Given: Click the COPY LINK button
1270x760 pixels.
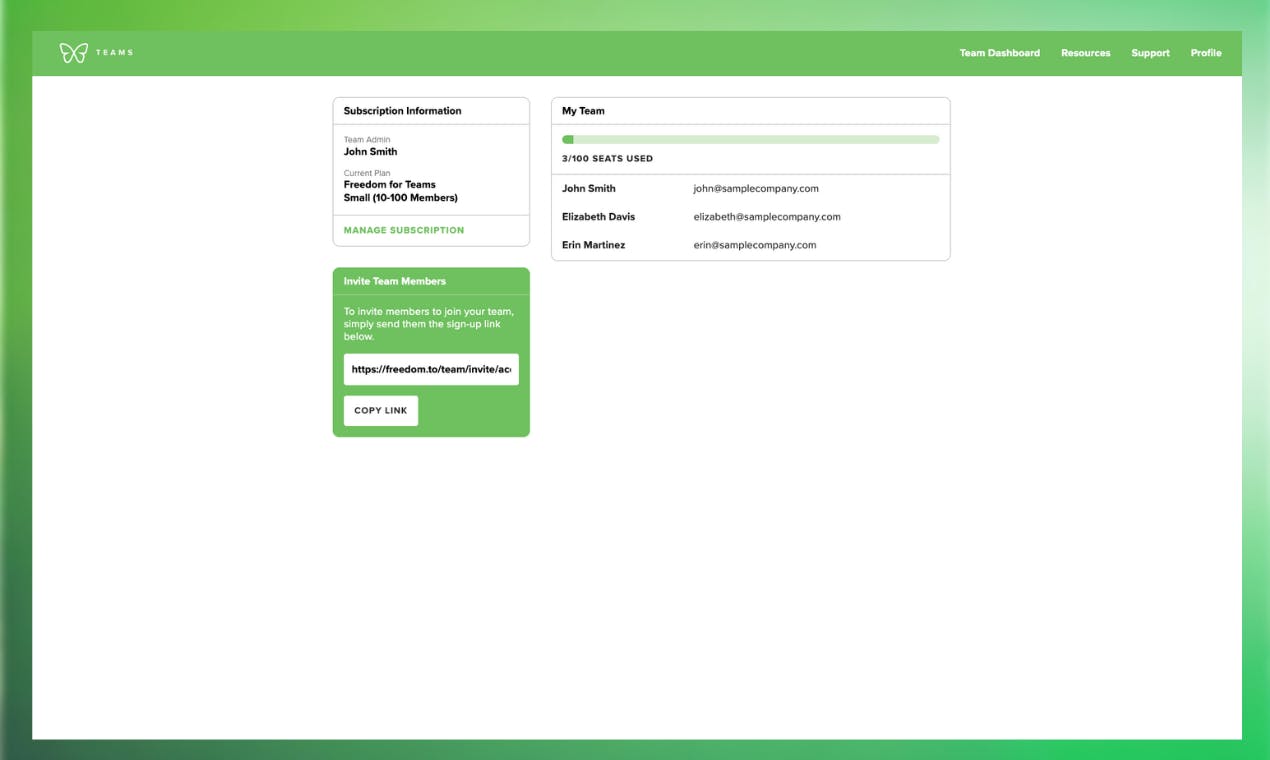Looking at the screenshot, I should [381, 411].
